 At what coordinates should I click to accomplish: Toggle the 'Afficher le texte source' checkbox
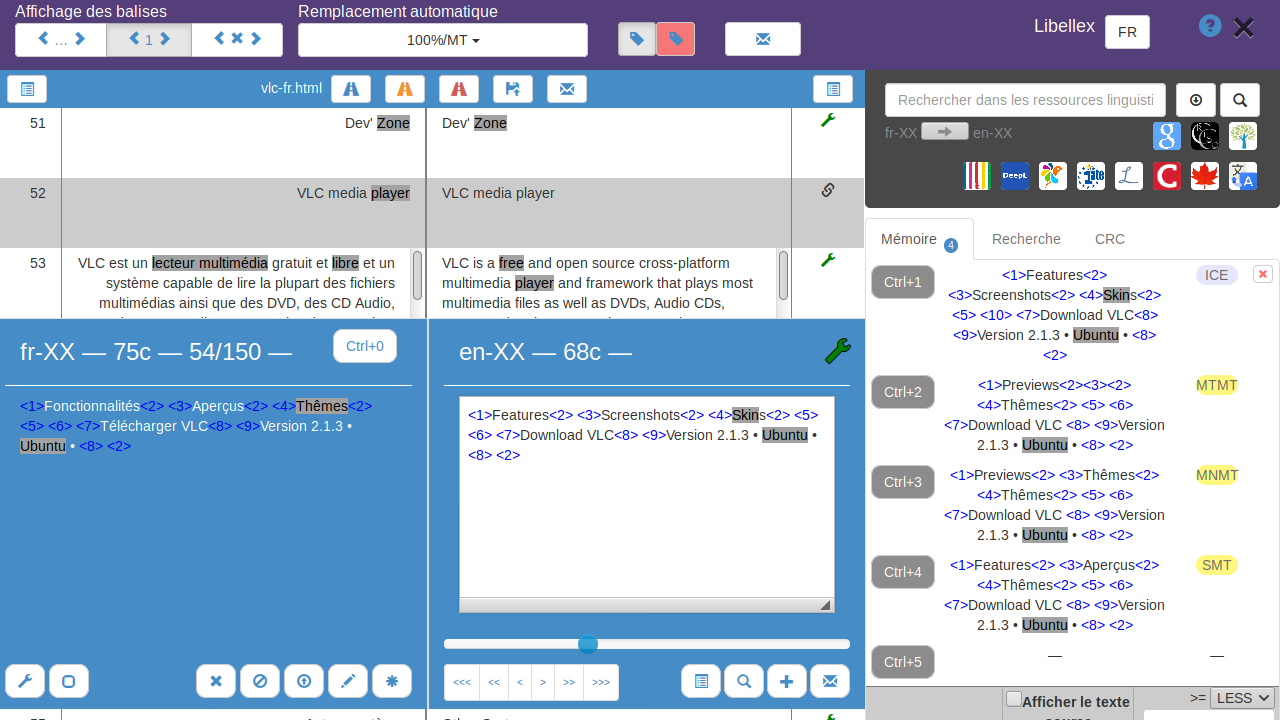[x=1014, y=699]
